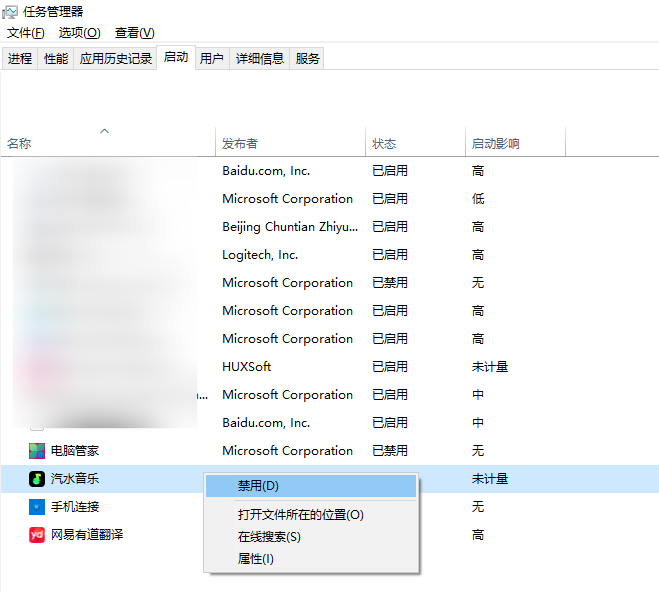The height and width of the screenshot is (592, 659).
Task: Switch to the 性能 tab
Action: pyautogui.click(x=56, y=58)
